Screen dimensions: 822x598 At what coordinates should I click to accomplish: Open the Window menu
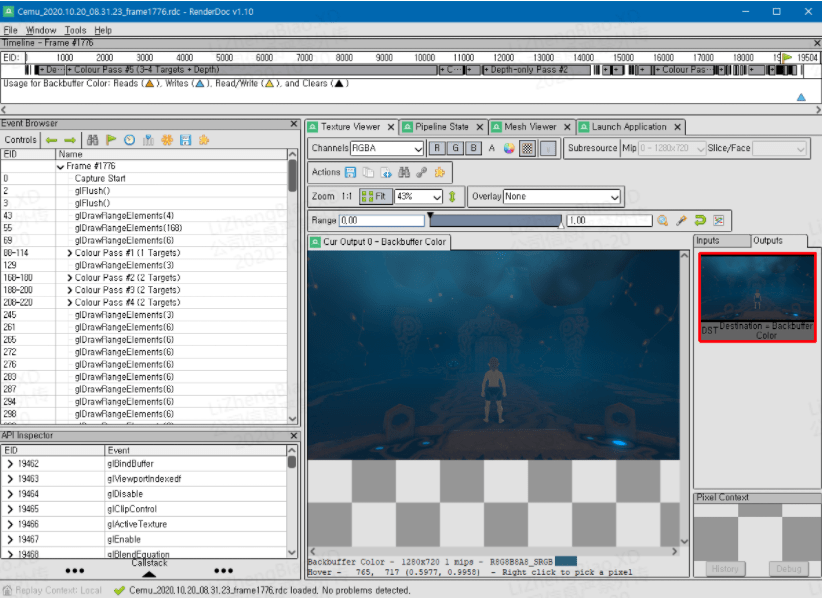41,30
